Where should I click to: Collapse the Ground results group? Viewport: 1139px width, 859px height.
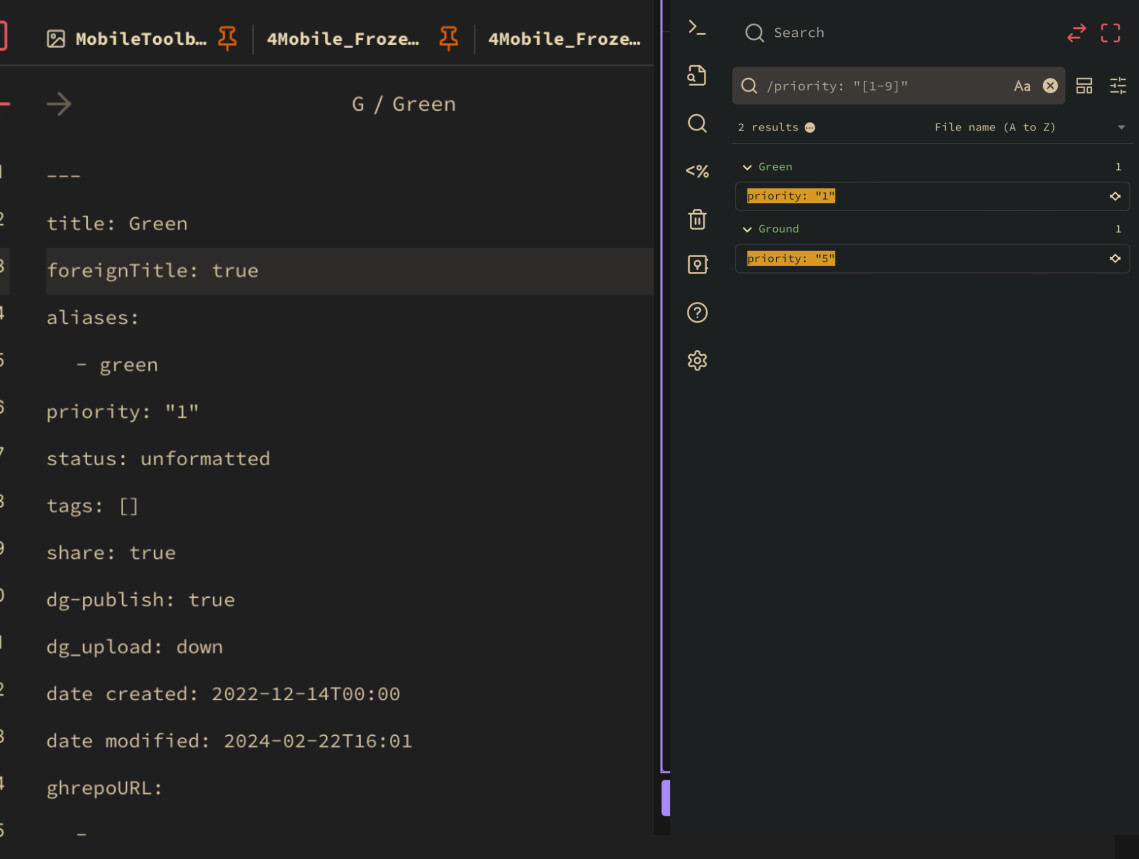[x=747, y=229]
